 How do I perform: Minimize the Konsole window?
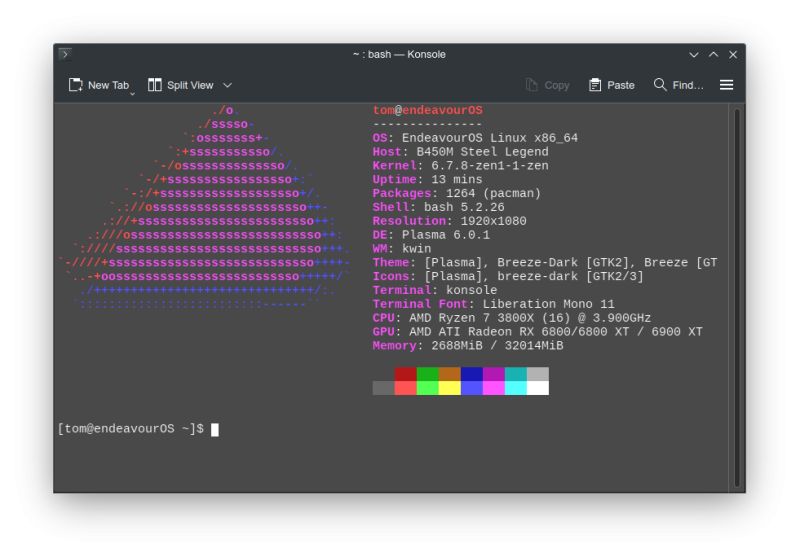pyautogui.click(x=694, y=55)
